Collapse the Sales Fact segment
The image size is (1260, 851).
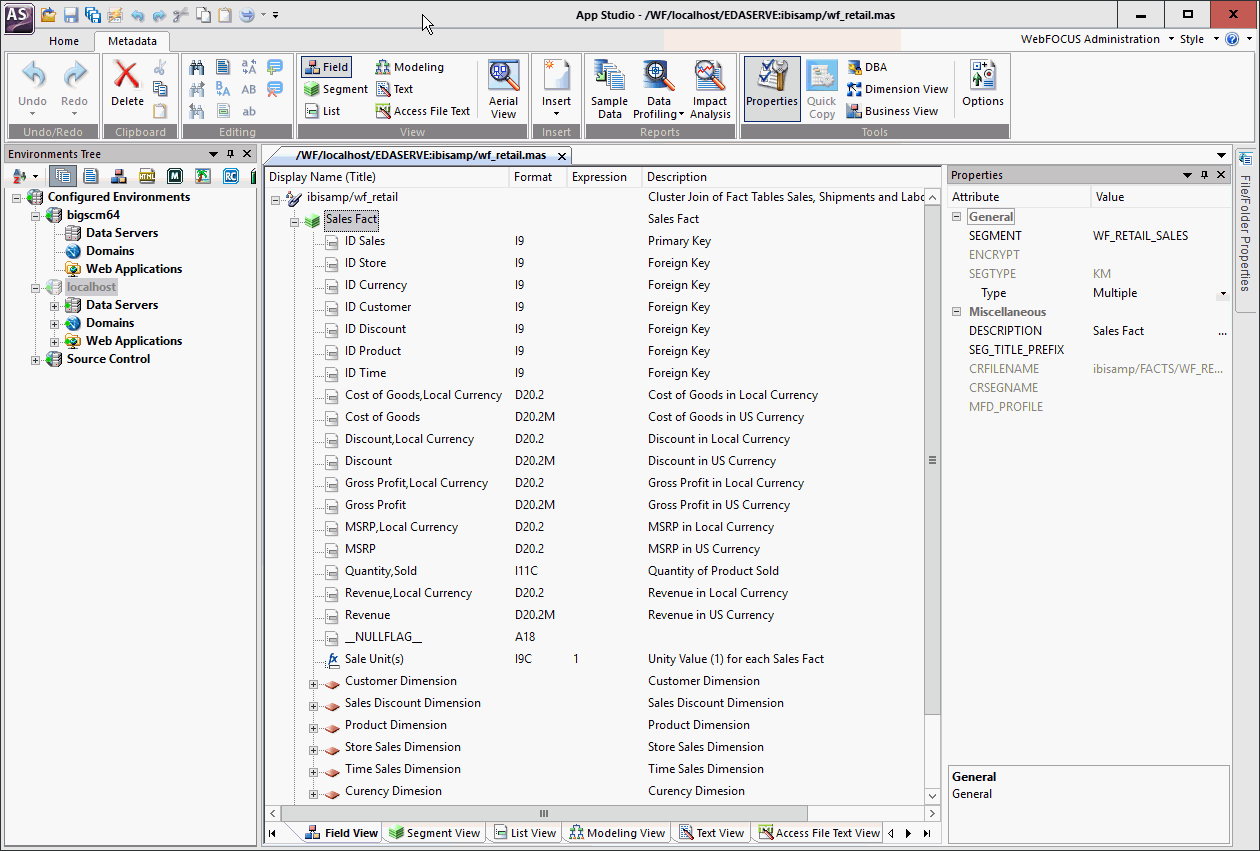point(295,222)
